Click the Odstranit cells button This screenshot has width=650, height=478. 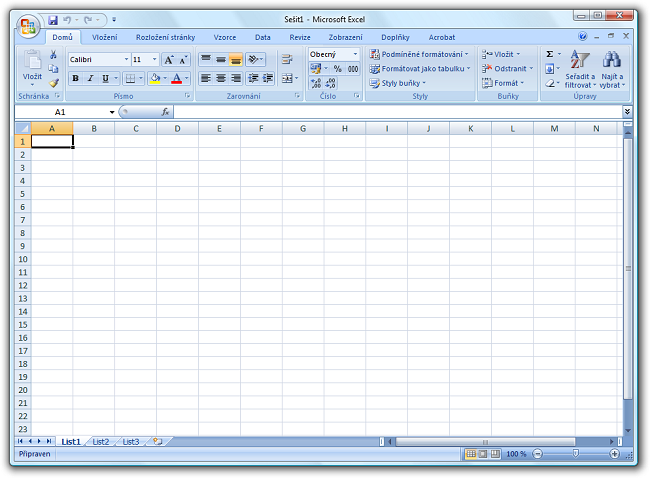click(507, 69)
